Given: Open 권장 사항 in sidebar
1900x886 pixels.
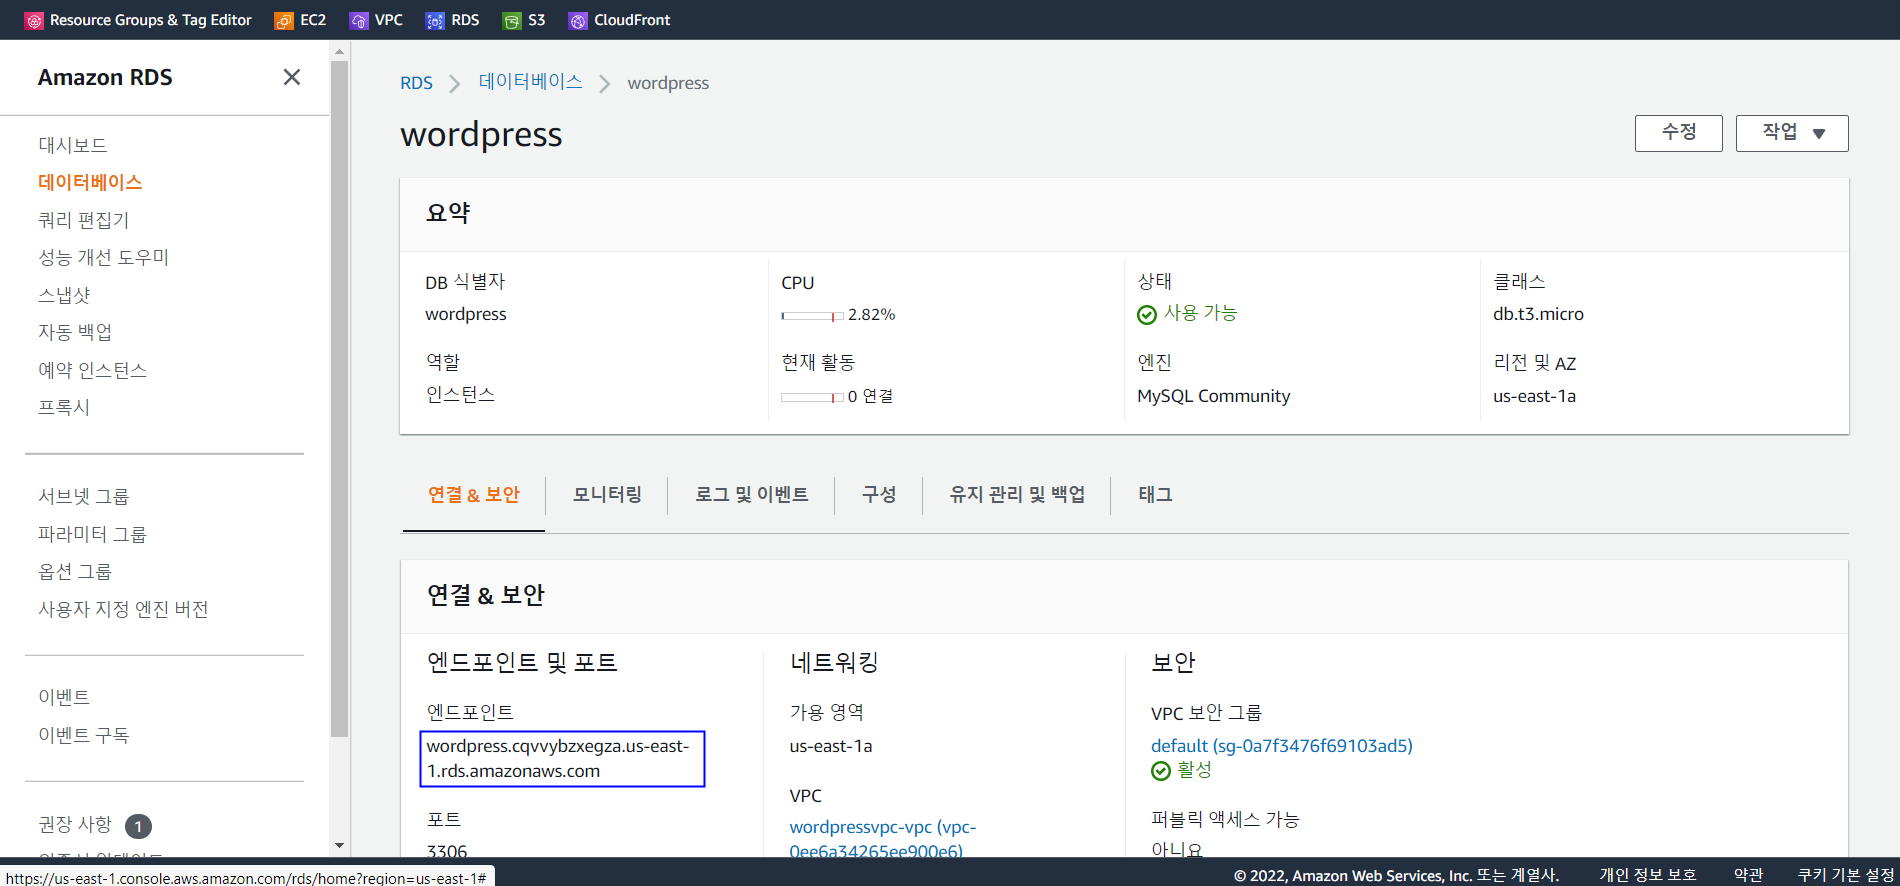Looking at the screenshot, I should tap(75, 825).
